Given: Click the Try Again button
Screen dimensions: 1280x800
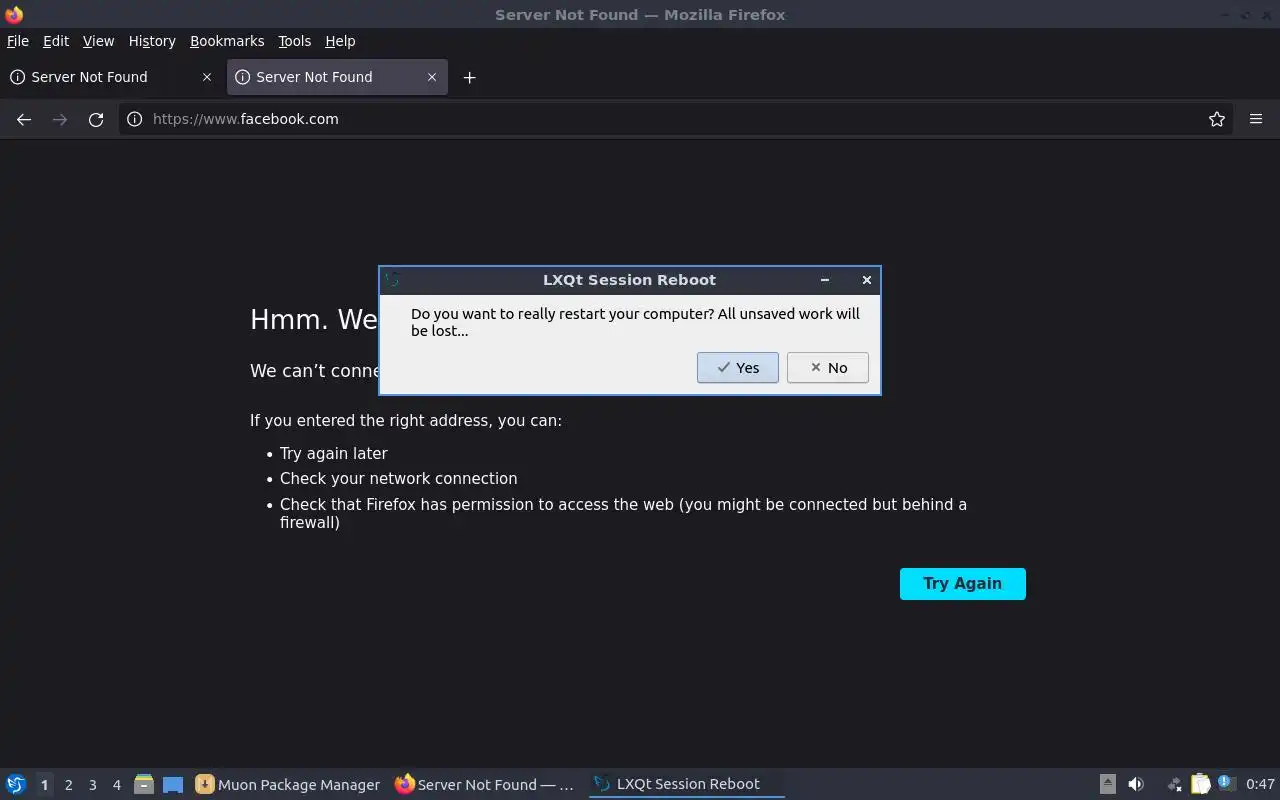Looking at the screenshot, I should point(962,584).
